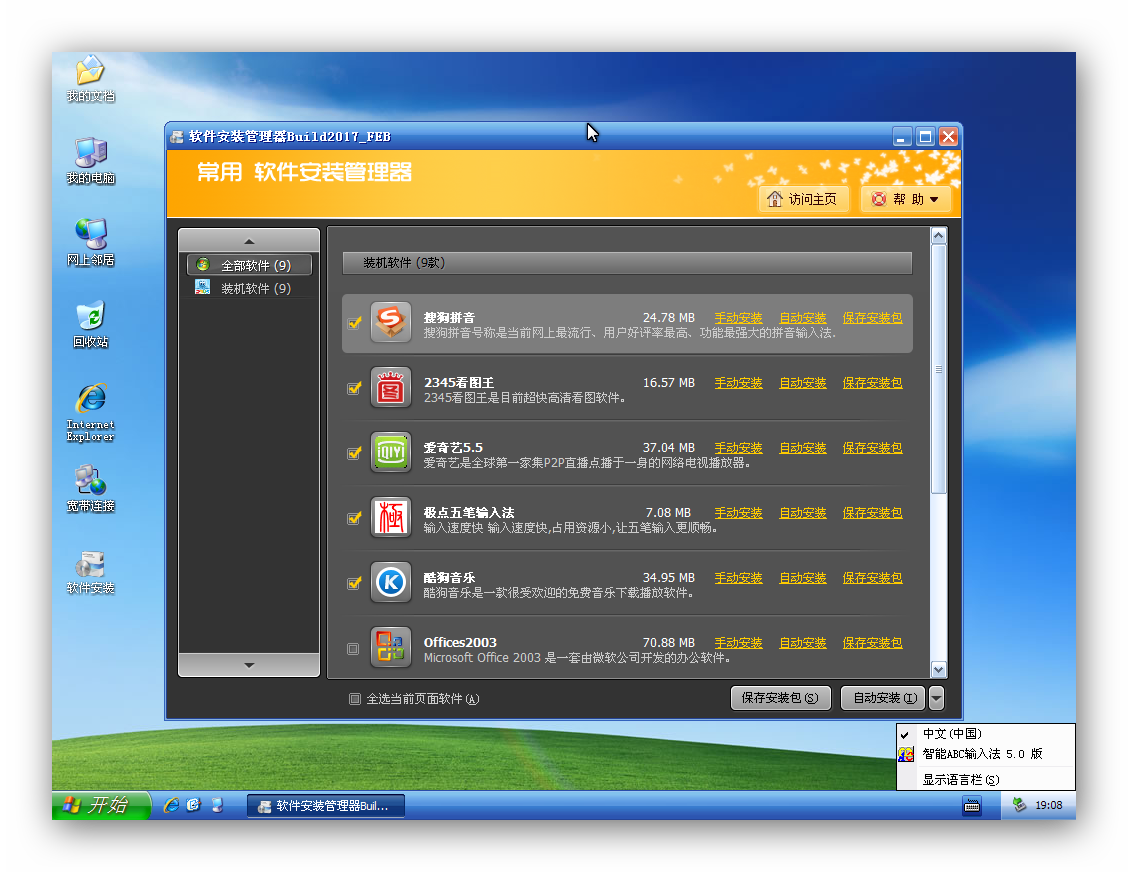Uncheck the 酷狗音乐 checkbox
This screenshot has height=872, width=1128.
click(354, 583)
